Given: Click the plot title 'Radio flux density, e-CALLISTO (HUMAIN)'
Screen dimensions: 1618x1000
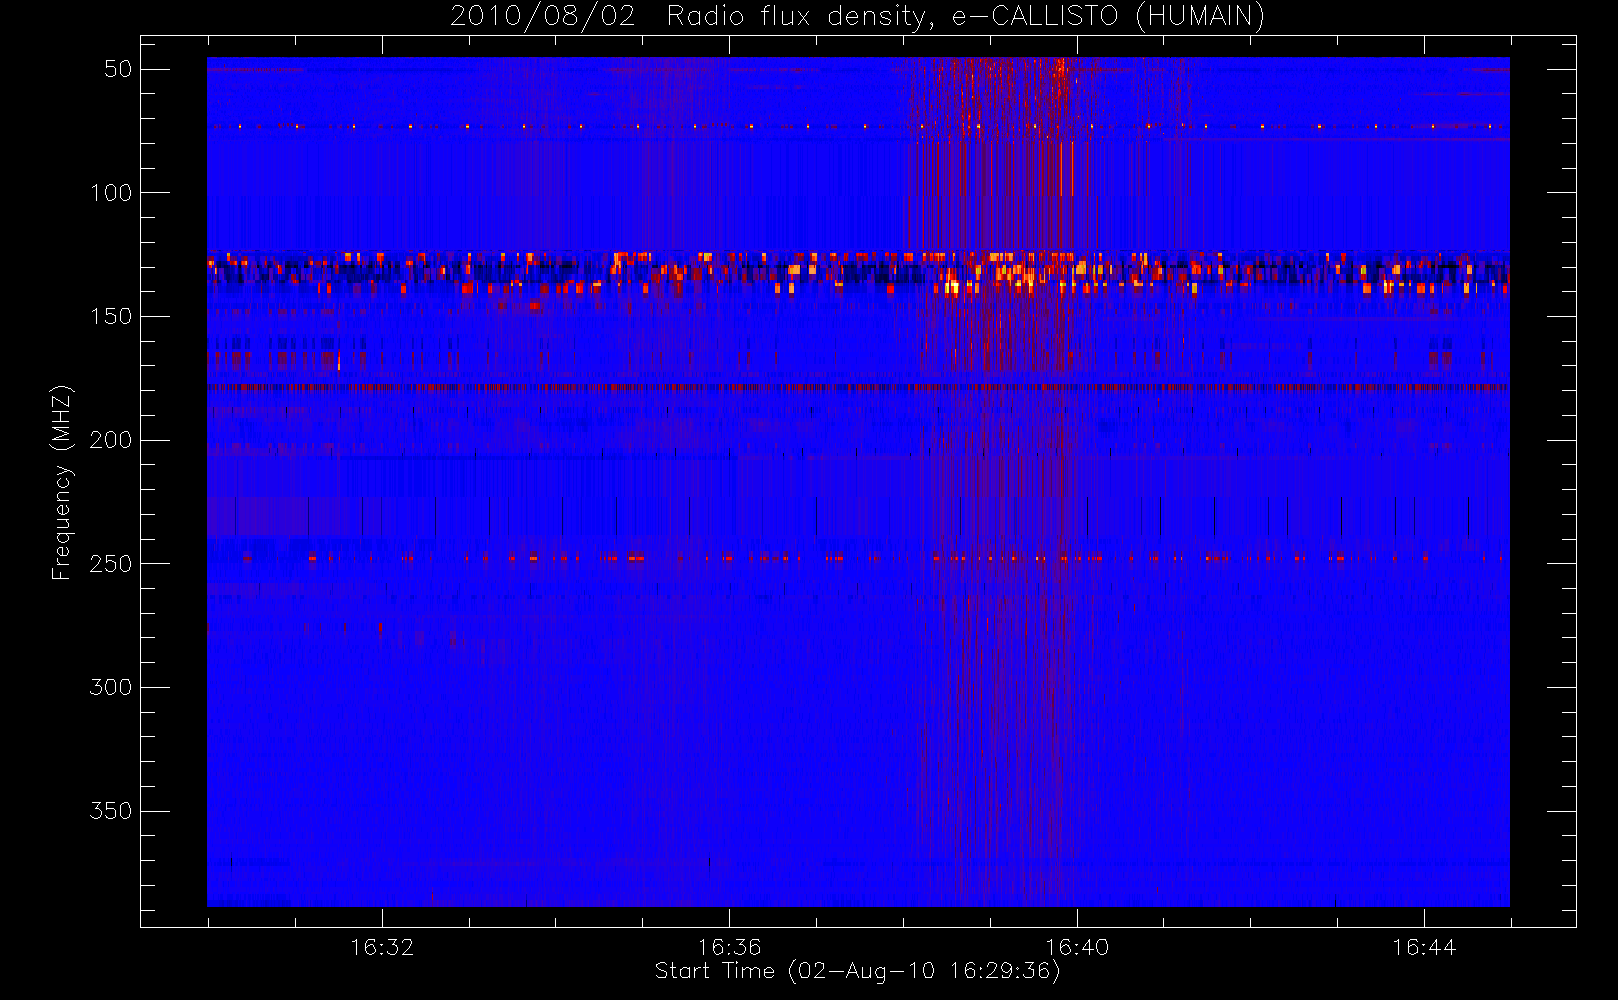Looking at the screenshot, I should click(966, 16).
